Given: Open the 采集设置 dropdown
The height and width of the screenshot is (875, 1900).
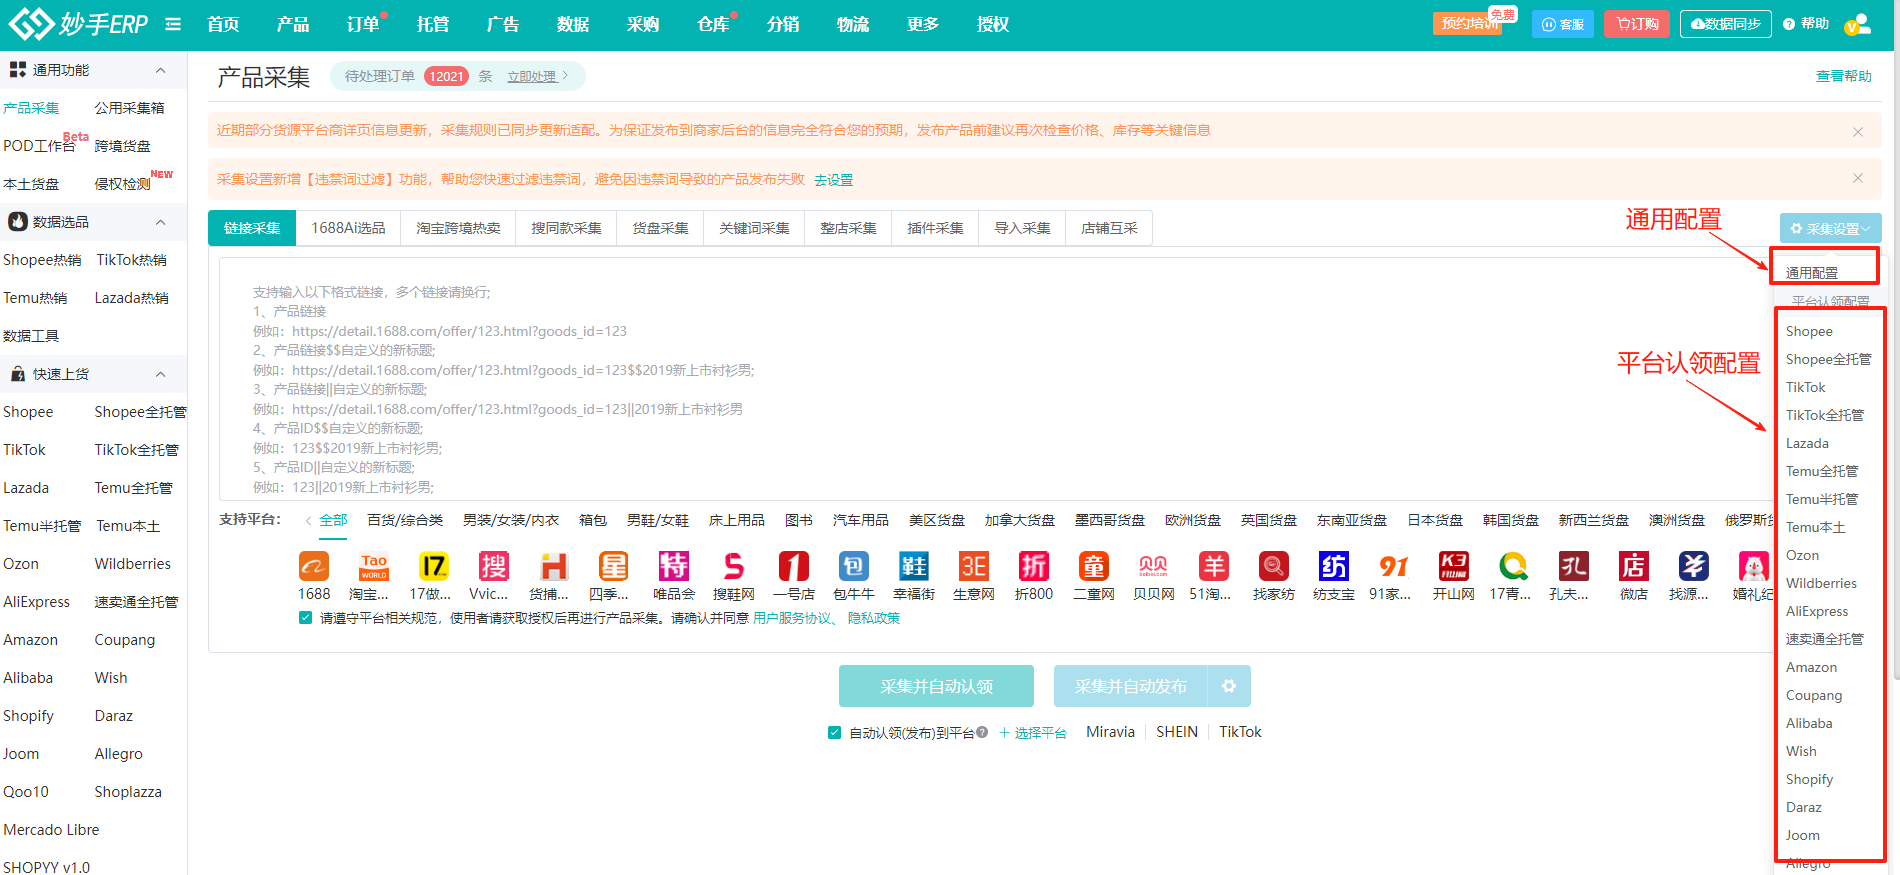Looking at the screenshot, I should pos(1830,228).
